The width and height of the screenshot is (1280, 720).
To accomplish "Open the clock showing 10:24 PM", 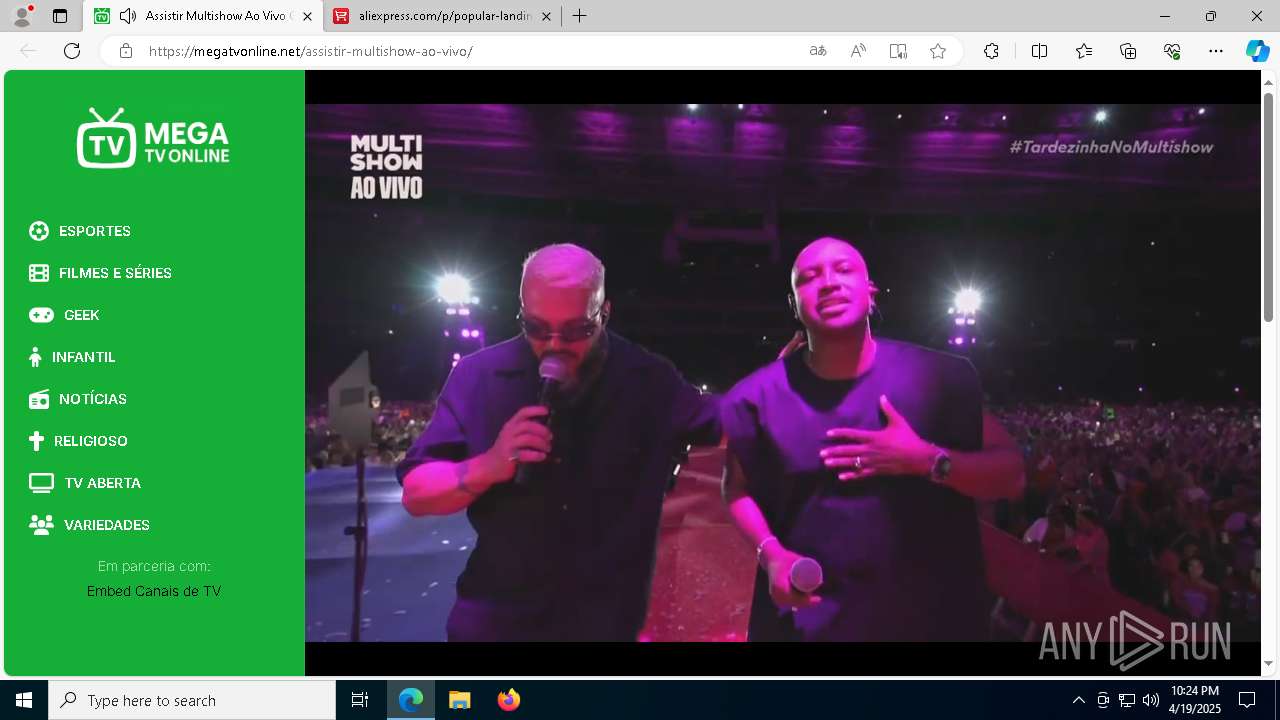I will (1194, 700).
